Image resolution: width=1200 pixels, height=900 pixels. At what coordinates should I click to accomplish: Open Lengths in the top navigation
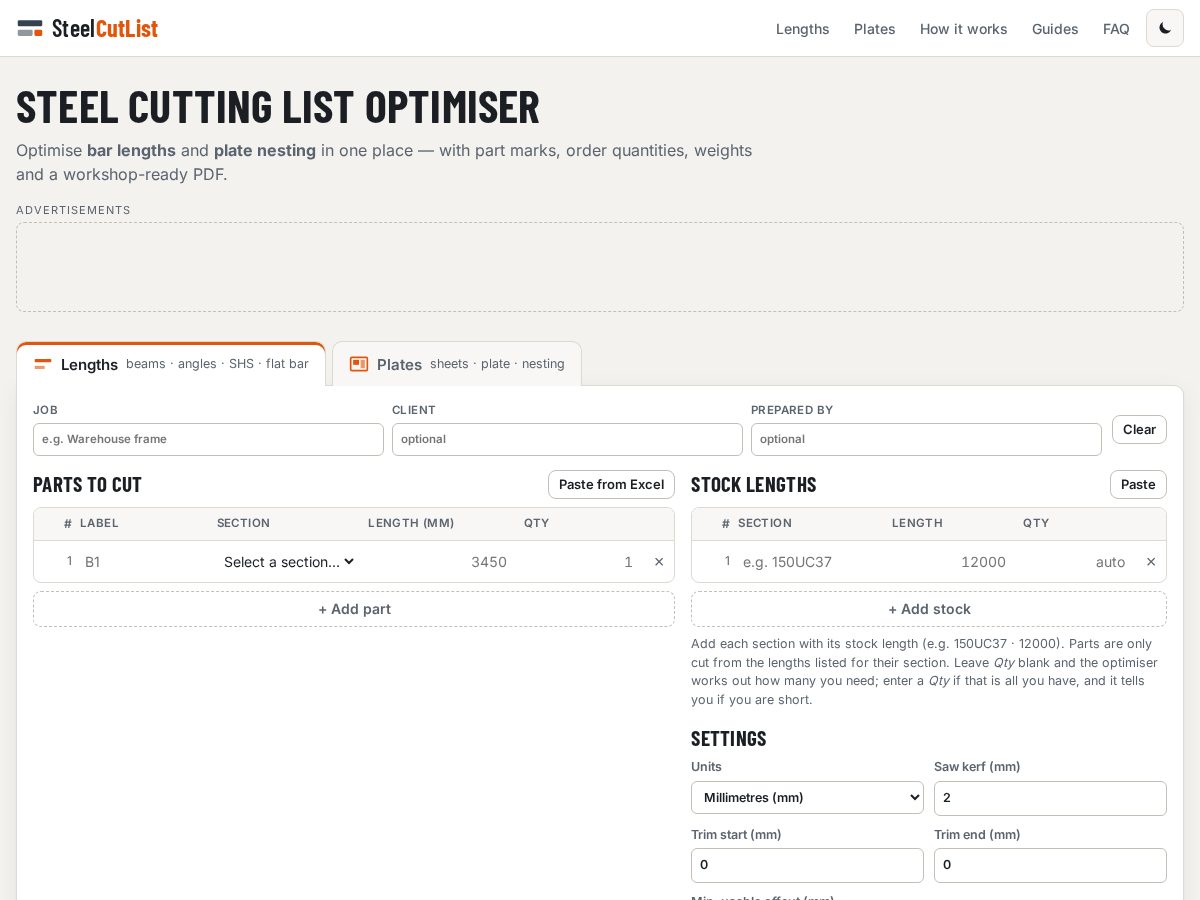click(803, 29)
